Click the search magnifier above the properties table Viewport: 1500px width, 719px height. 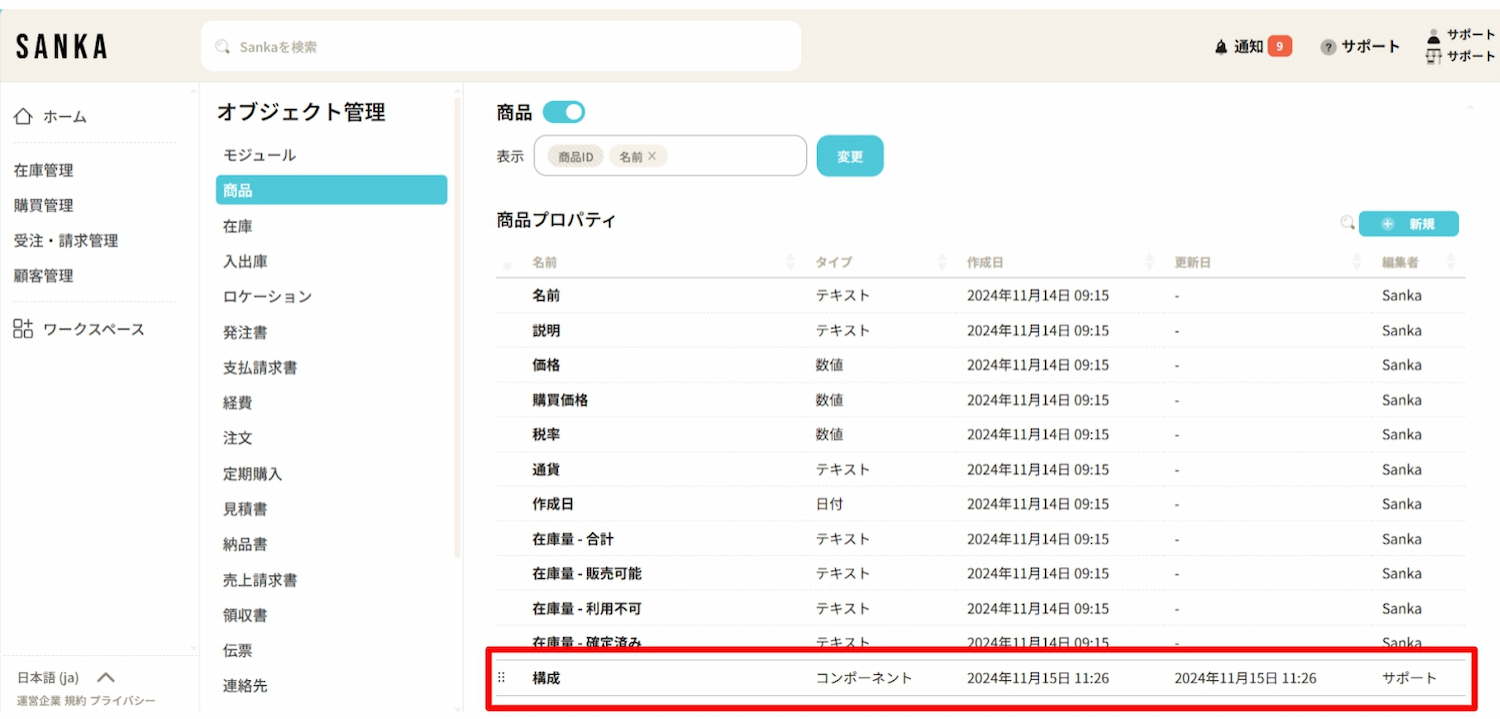pos(1347,223)
